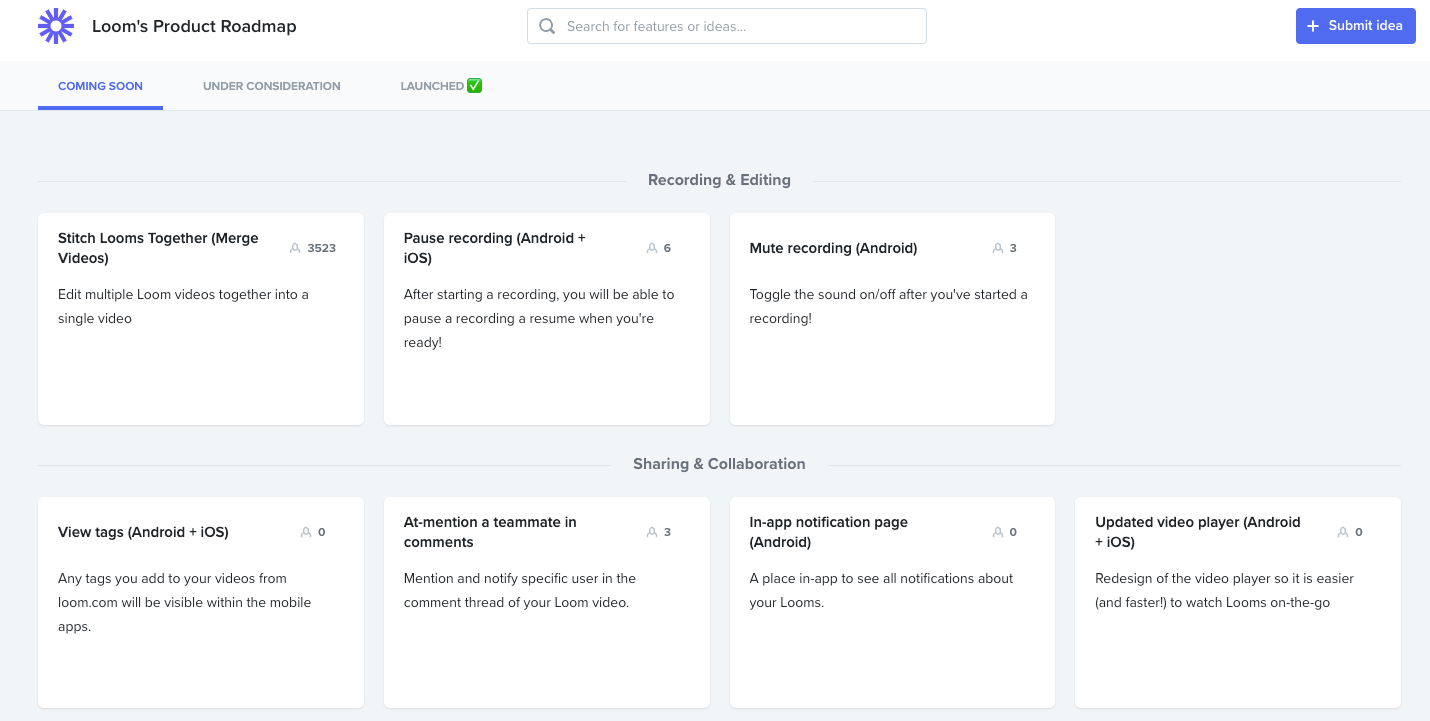Click the plus icon in Submit idea
The height and width of the screenshot is (721, 1430).
pos(1314,26)
